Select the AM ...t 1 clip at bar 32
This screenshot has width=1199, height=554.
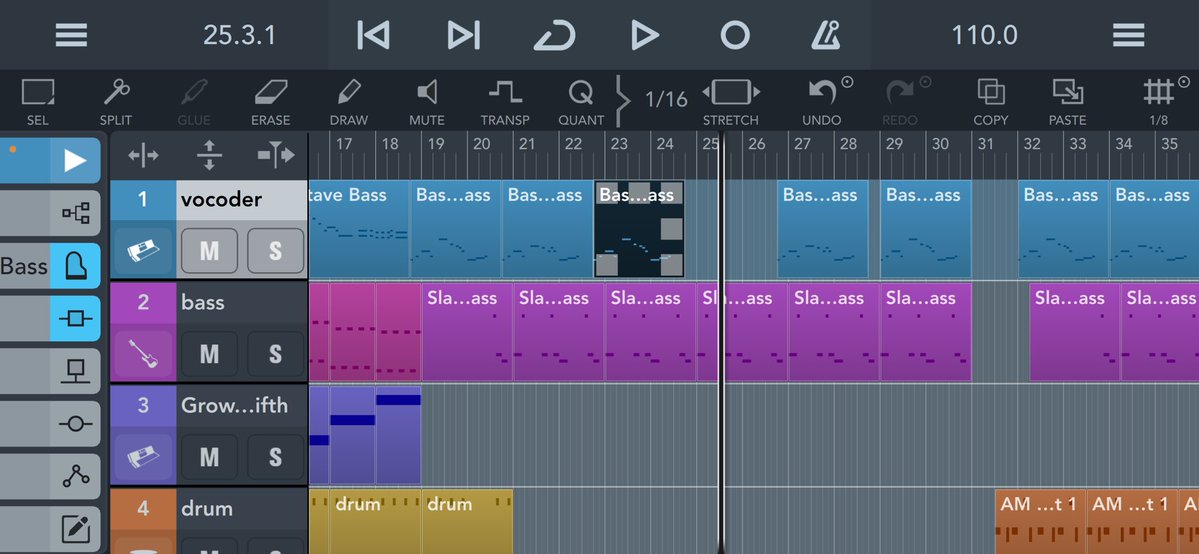click(x=1041, y=521)
